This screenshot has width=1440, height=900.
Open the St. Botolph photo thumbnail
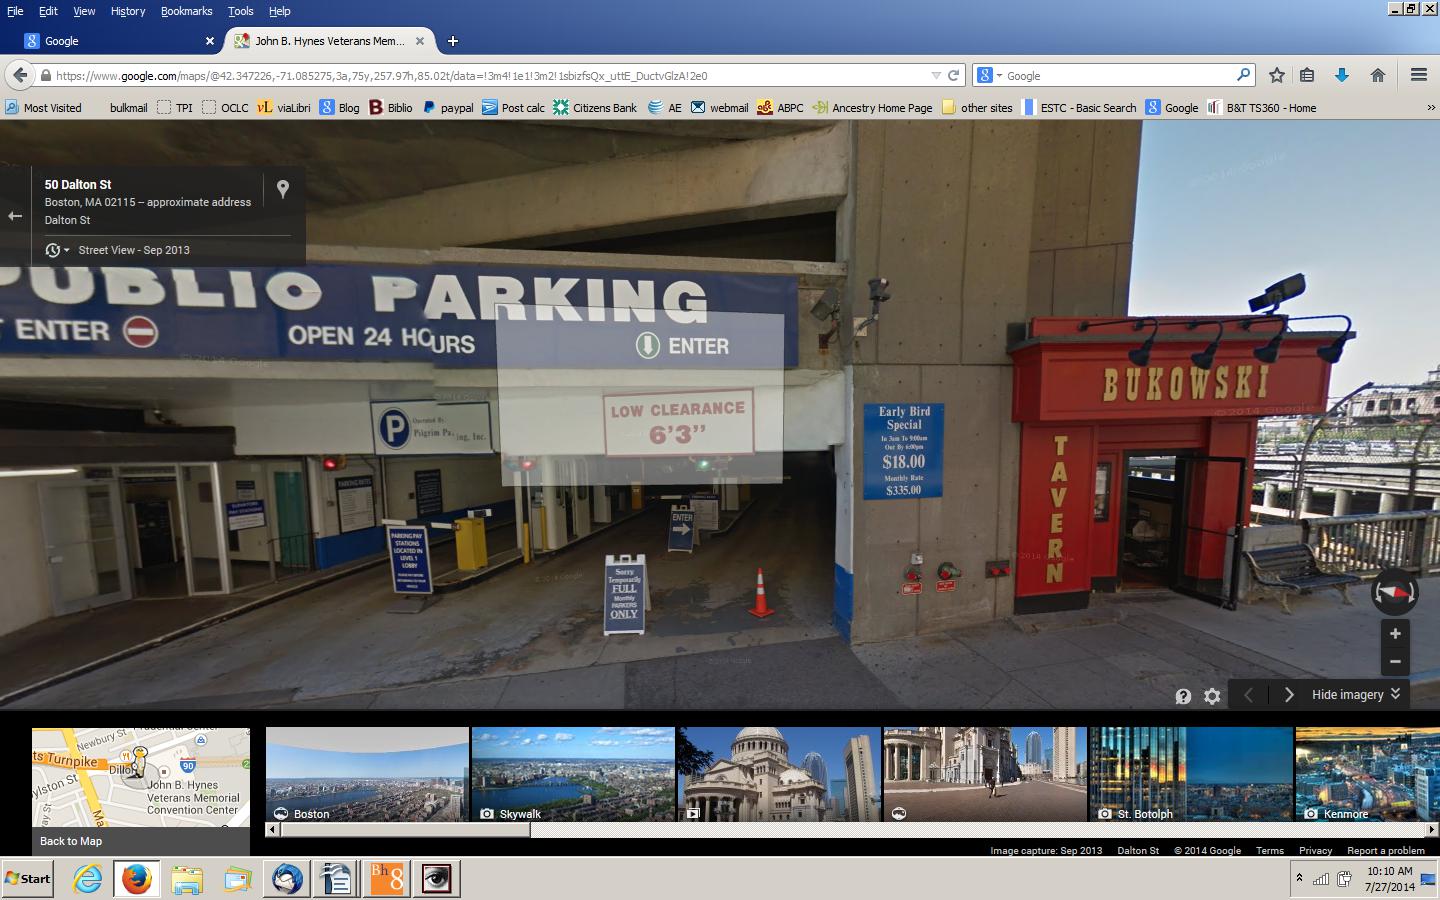(x=1191, y=774)
